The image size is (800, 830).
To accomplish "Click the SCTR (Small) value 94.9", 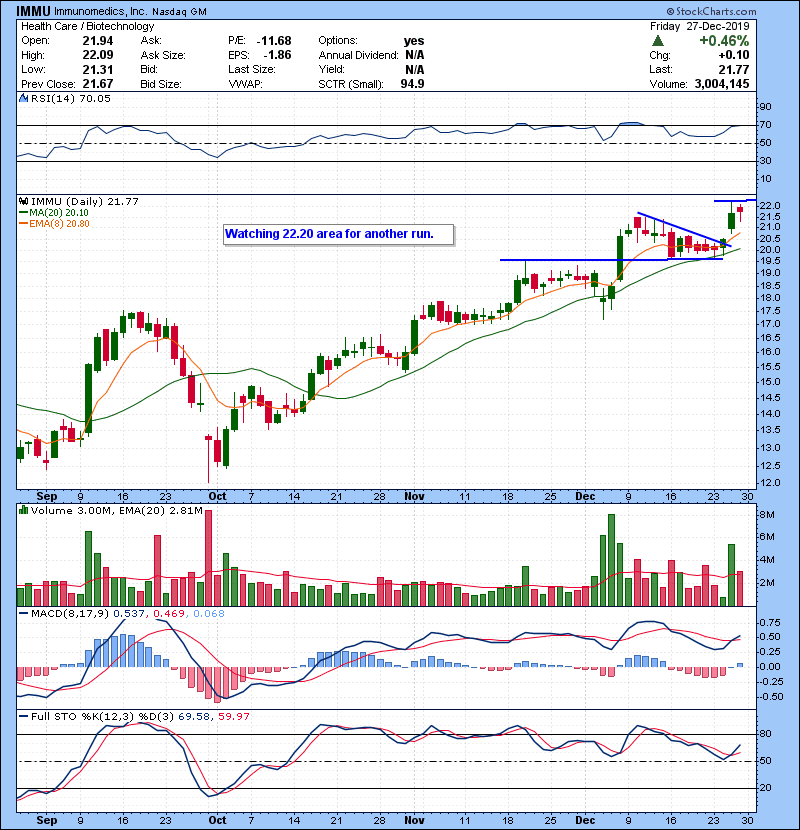I will pyautogui.click(x=412, y=84).
